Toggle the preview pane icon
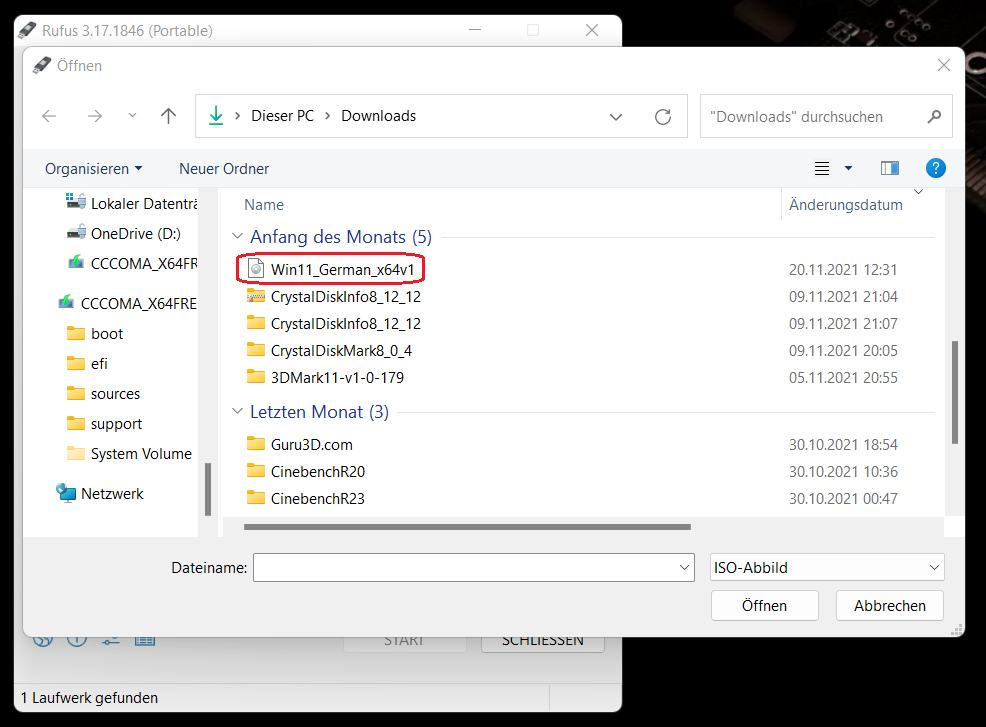This screenshot has height=727, width=986. point(890,168)
